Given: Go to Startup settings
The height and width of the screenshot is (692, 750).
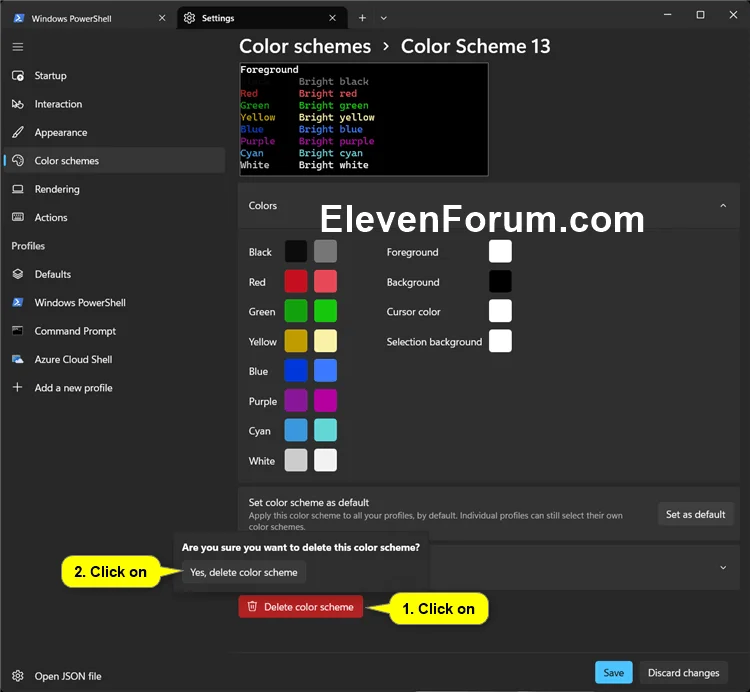Looking at the screenshot, I should tap(114, 76).
